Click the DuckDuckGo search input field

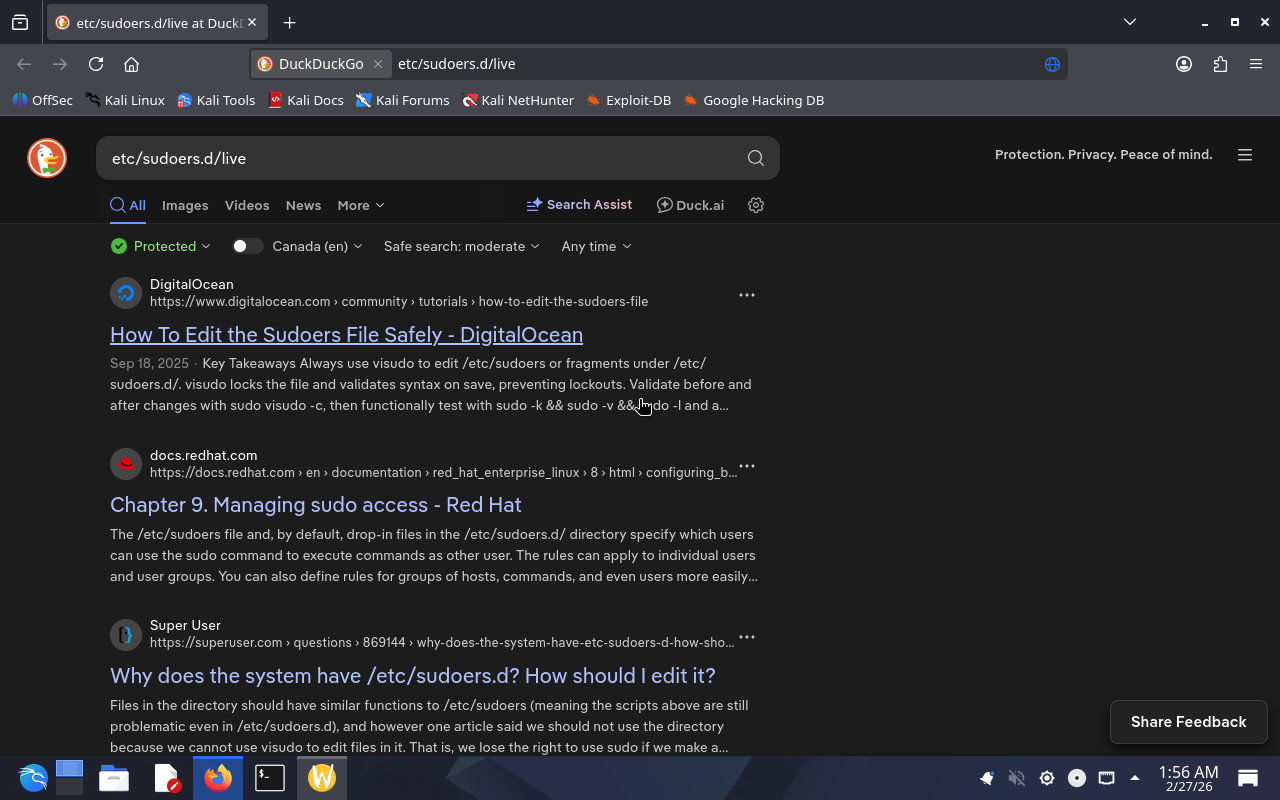(x=420, y=158)
